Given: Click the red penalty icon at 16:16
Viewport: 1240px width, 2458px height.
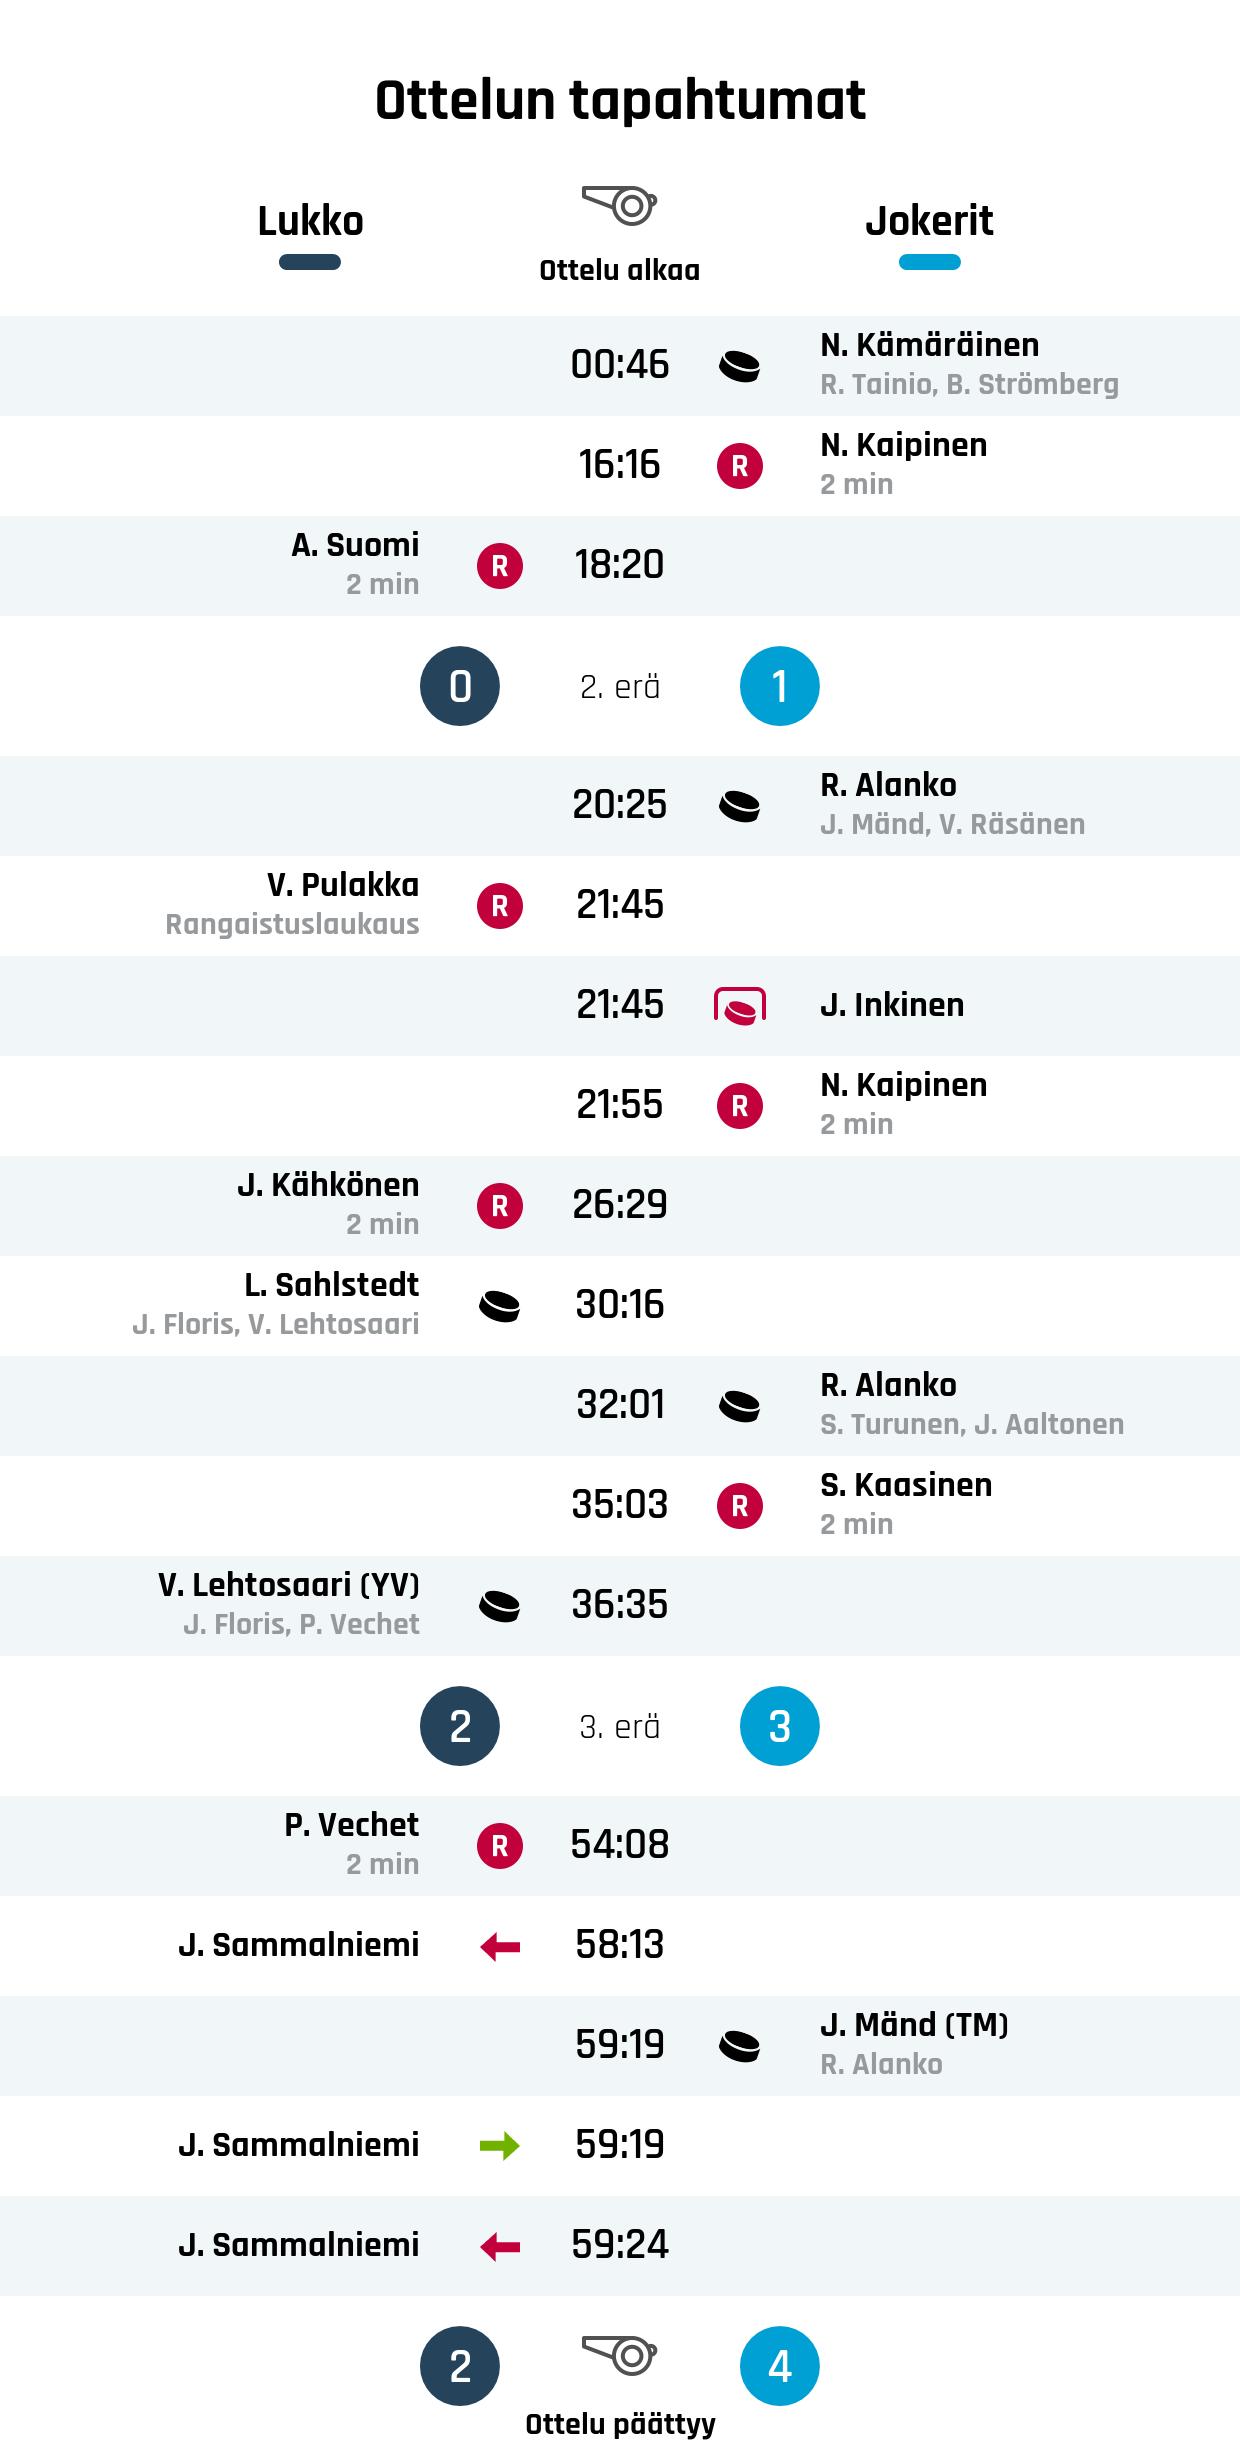Looking at the screenshot, I should point(739,466).
